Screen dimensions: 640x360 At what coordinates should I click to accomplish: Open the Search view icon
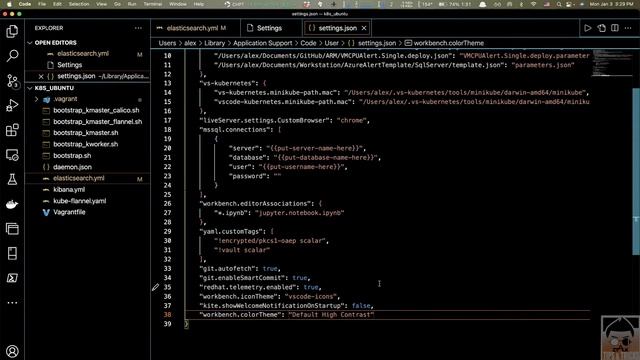pyautogui.click(x=12, y=56)
